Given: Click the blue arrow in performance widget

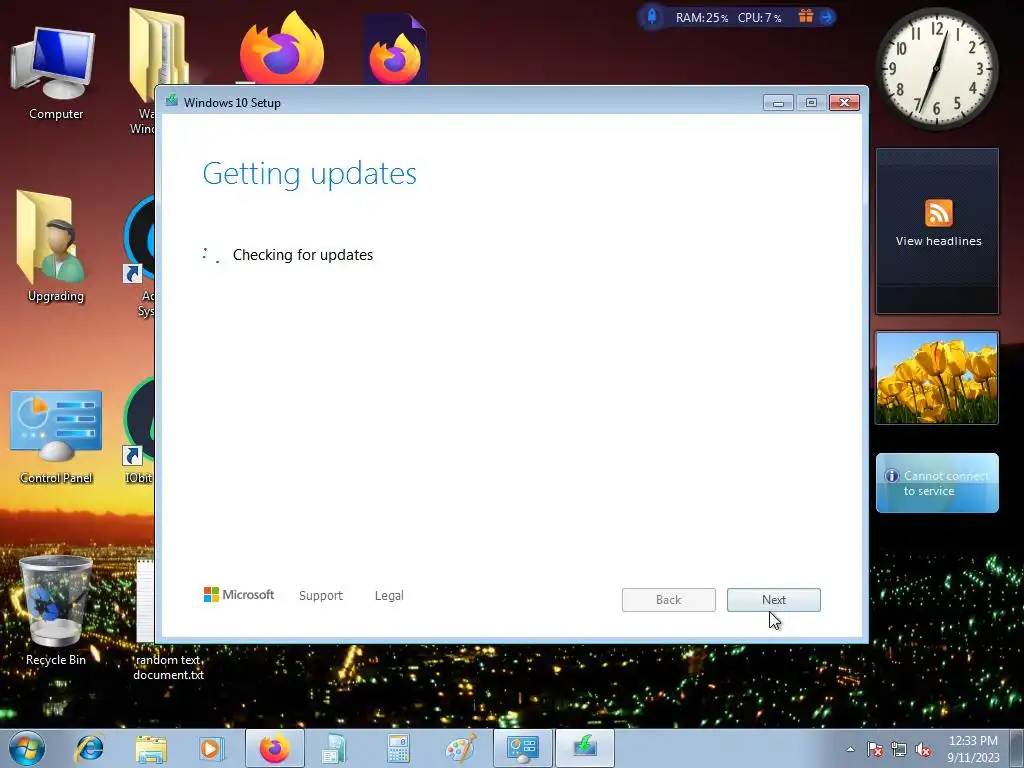Looking at the screenshot, I should pyautogui.click(x=826, y=17).
